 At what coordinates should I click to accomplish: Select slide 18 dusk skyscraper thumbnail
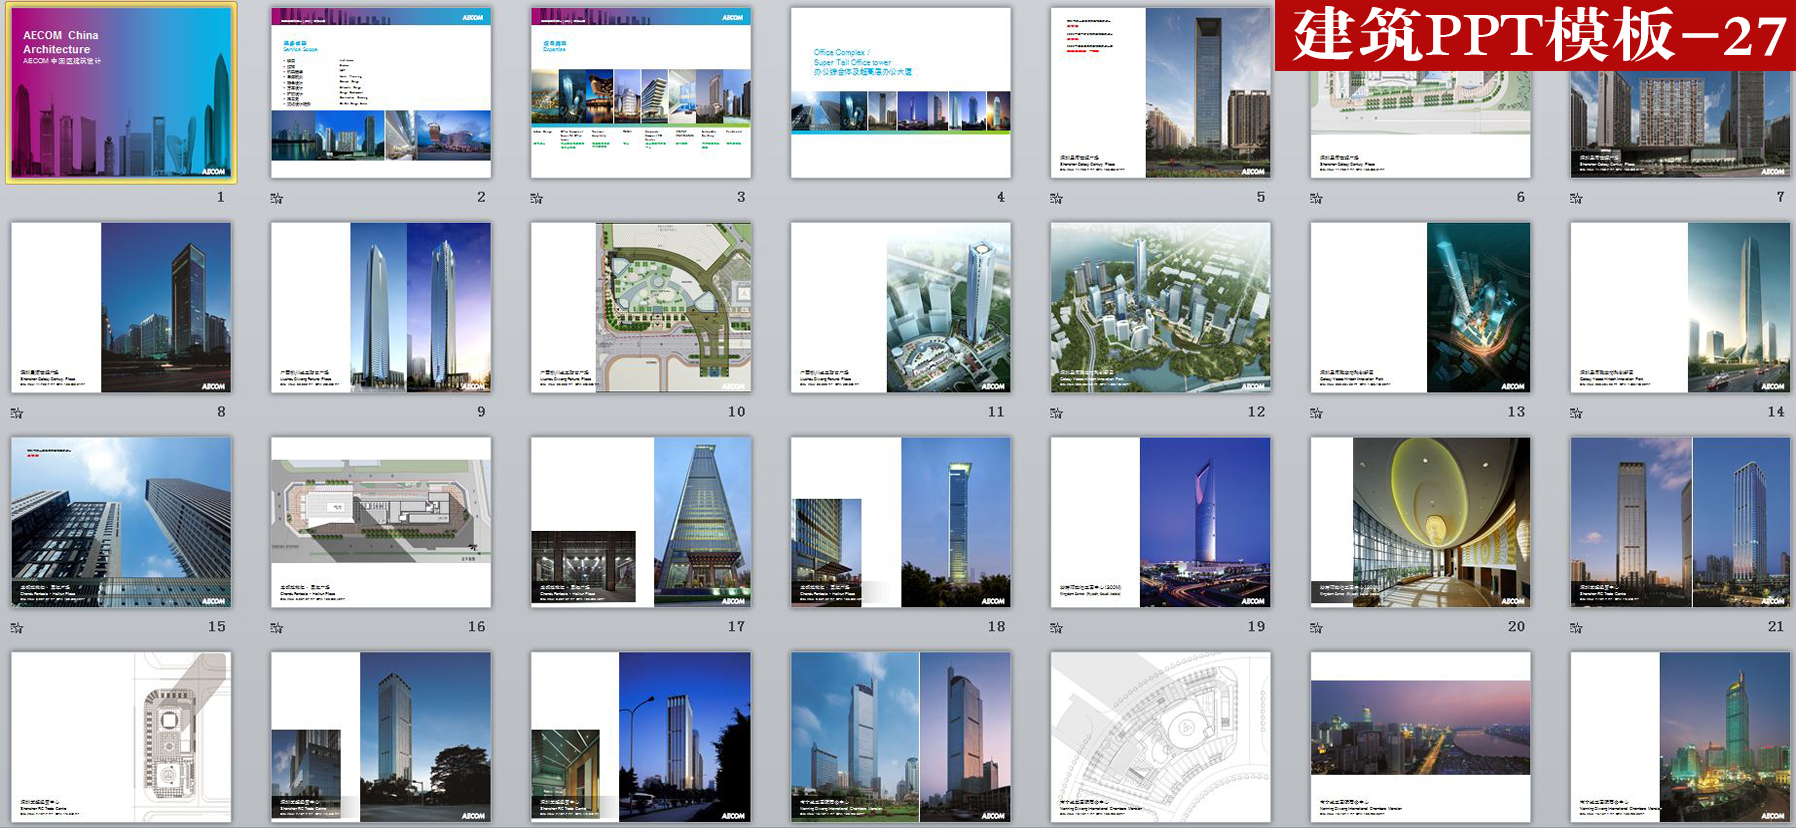(x=901, y=522)
